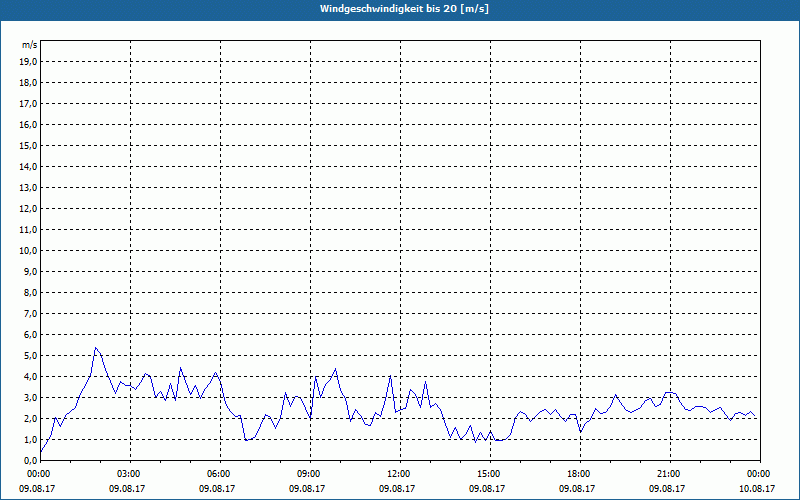Click the '16,0' y-axis value

coord(28,124)
